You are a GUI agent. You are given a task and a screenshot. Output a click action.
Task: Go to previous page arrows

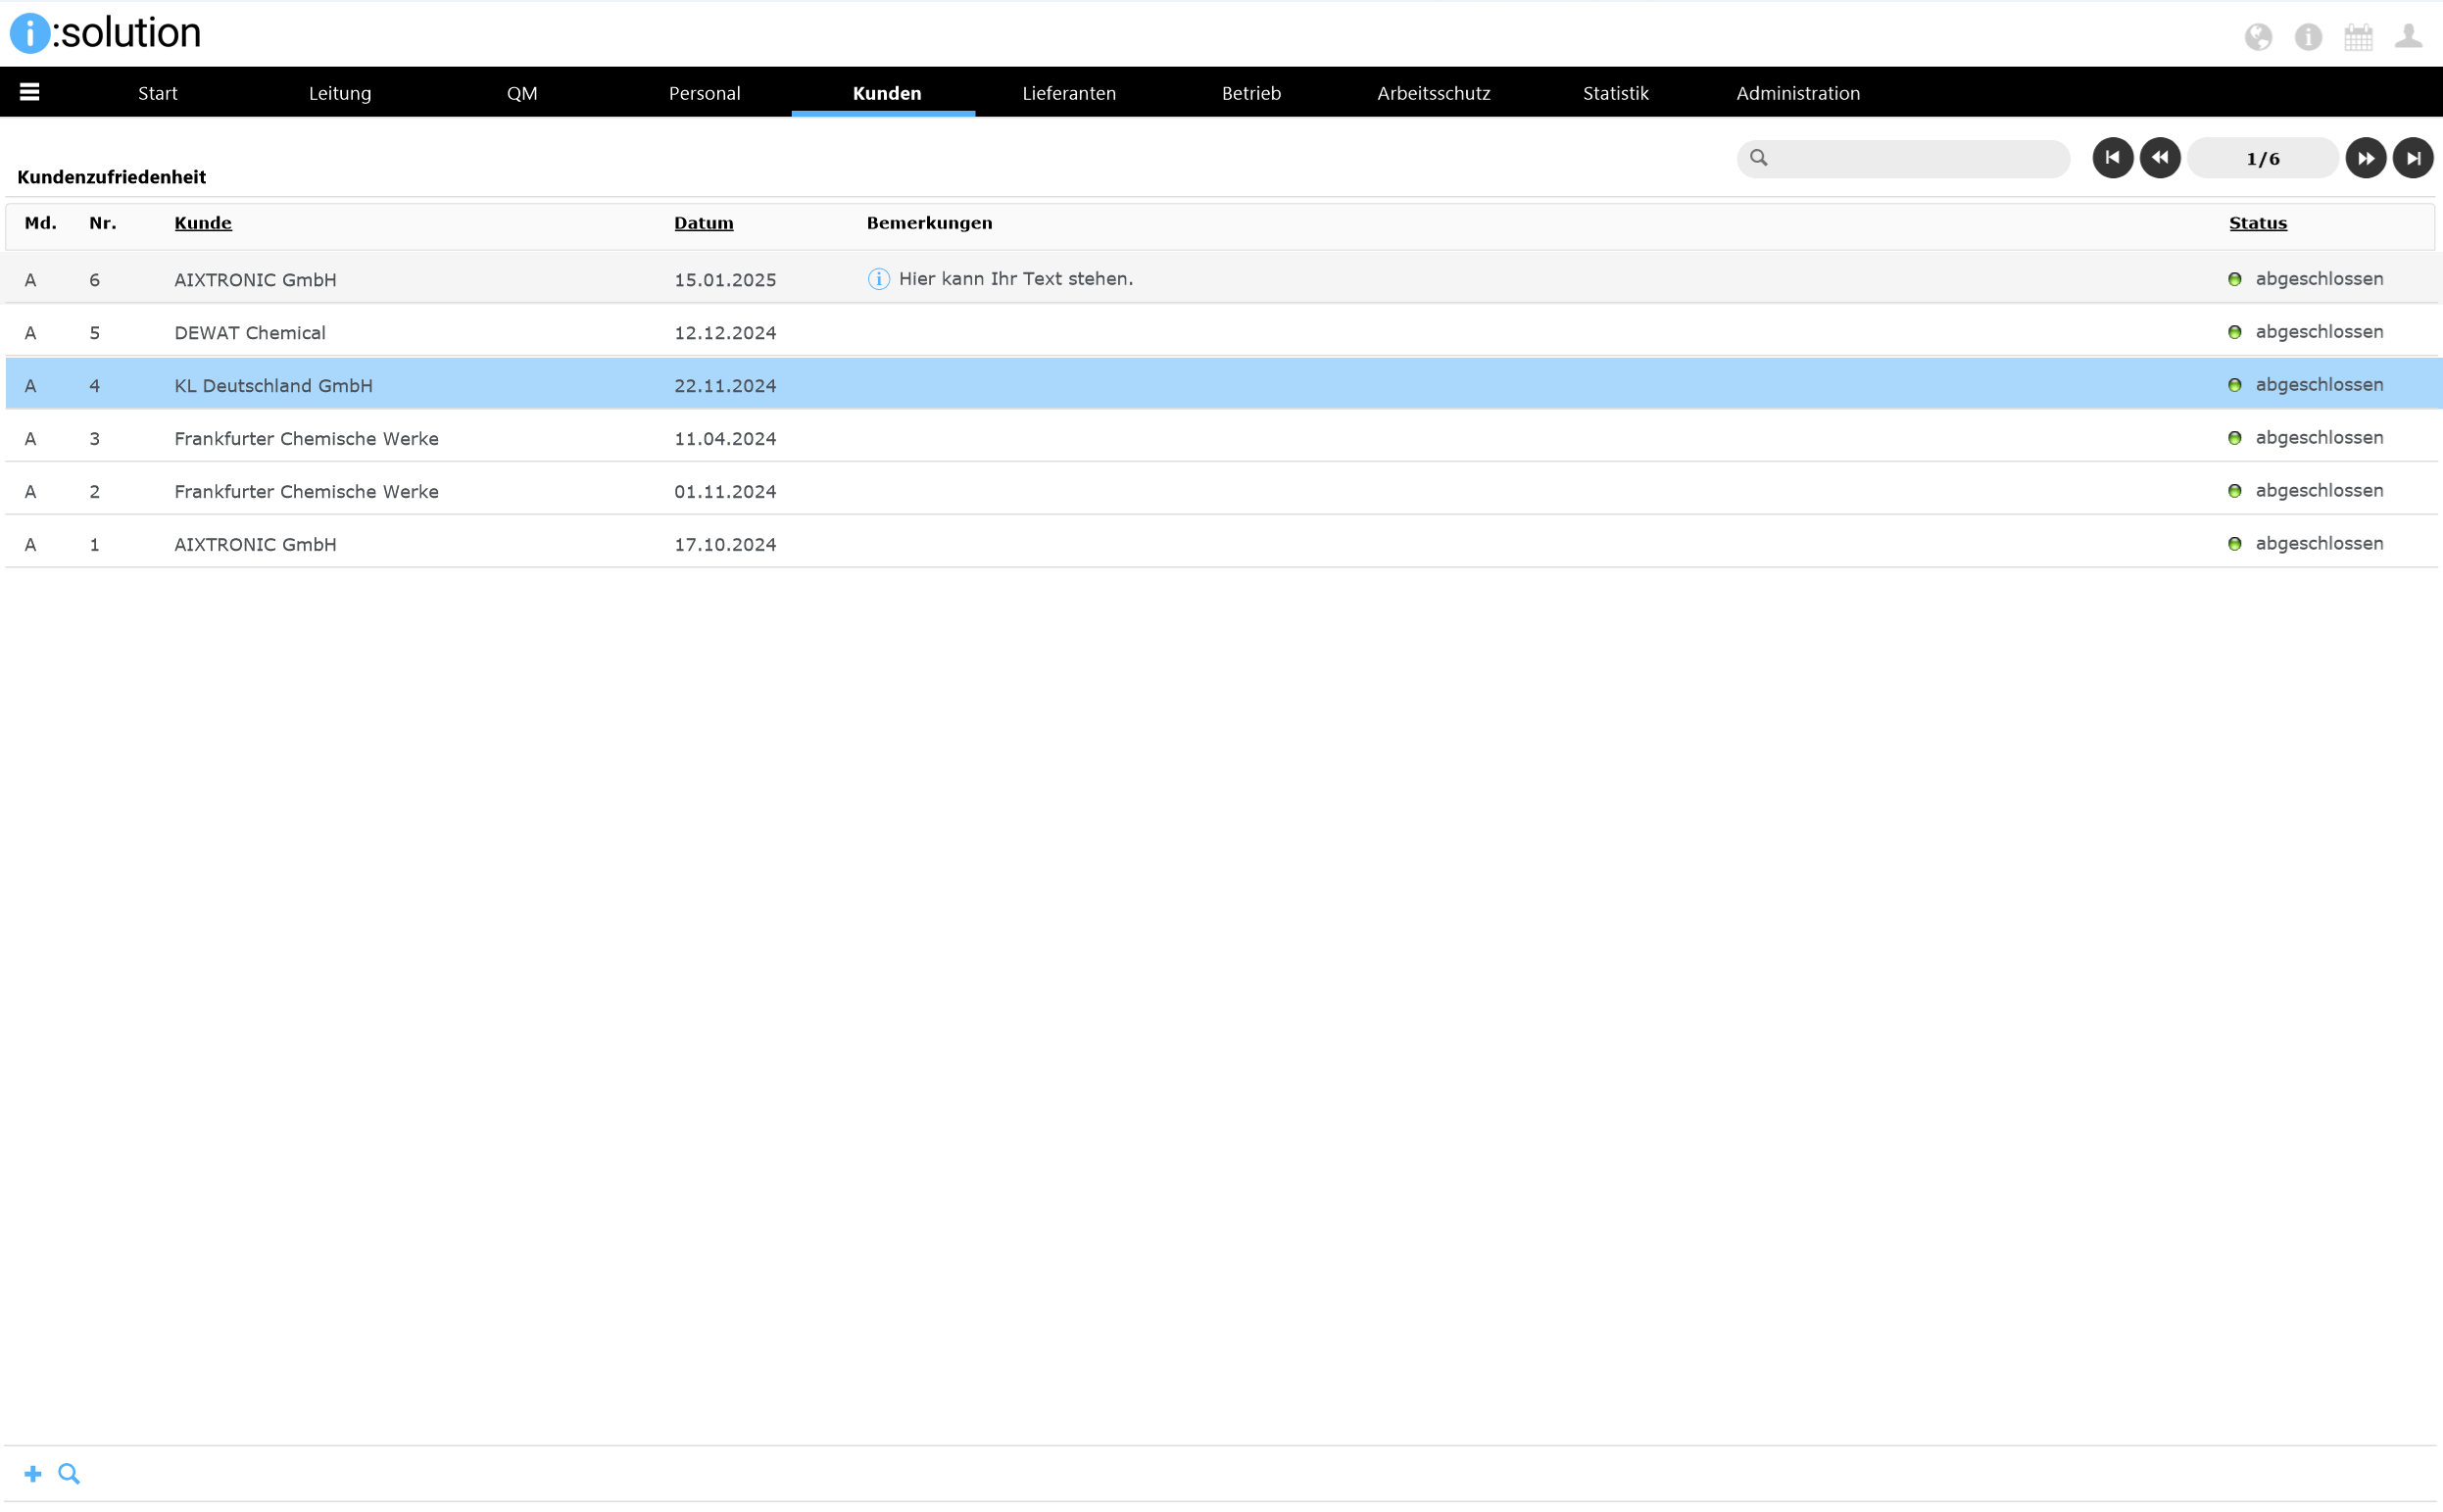[x=2159, y=158]
